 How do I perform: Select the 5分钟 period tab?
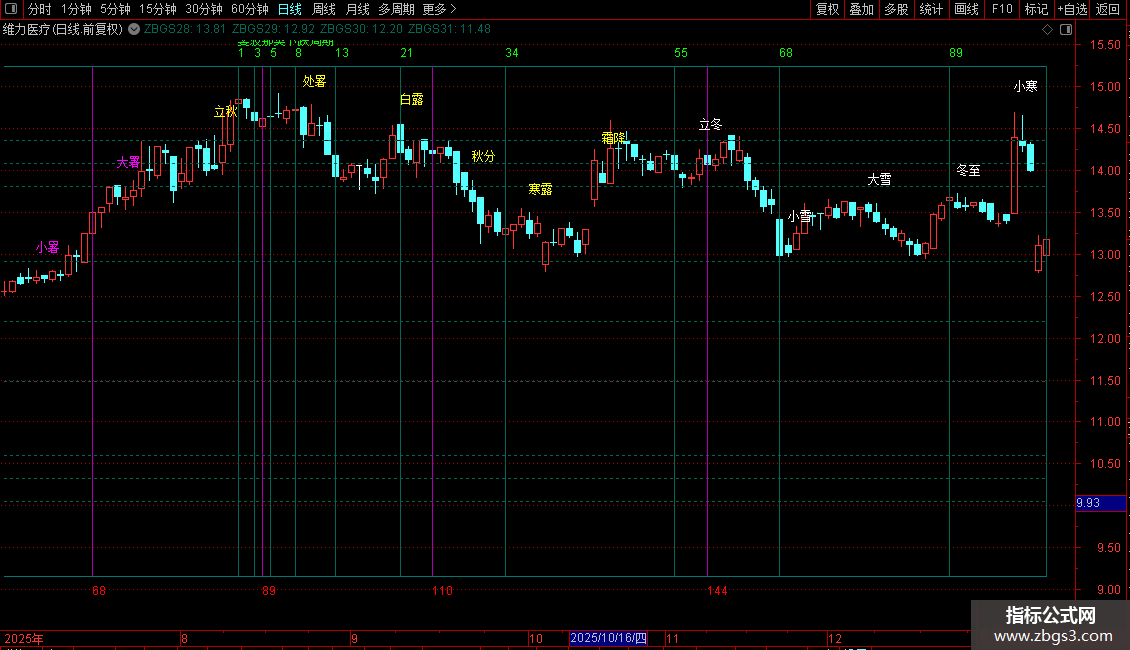click(115, 9)
